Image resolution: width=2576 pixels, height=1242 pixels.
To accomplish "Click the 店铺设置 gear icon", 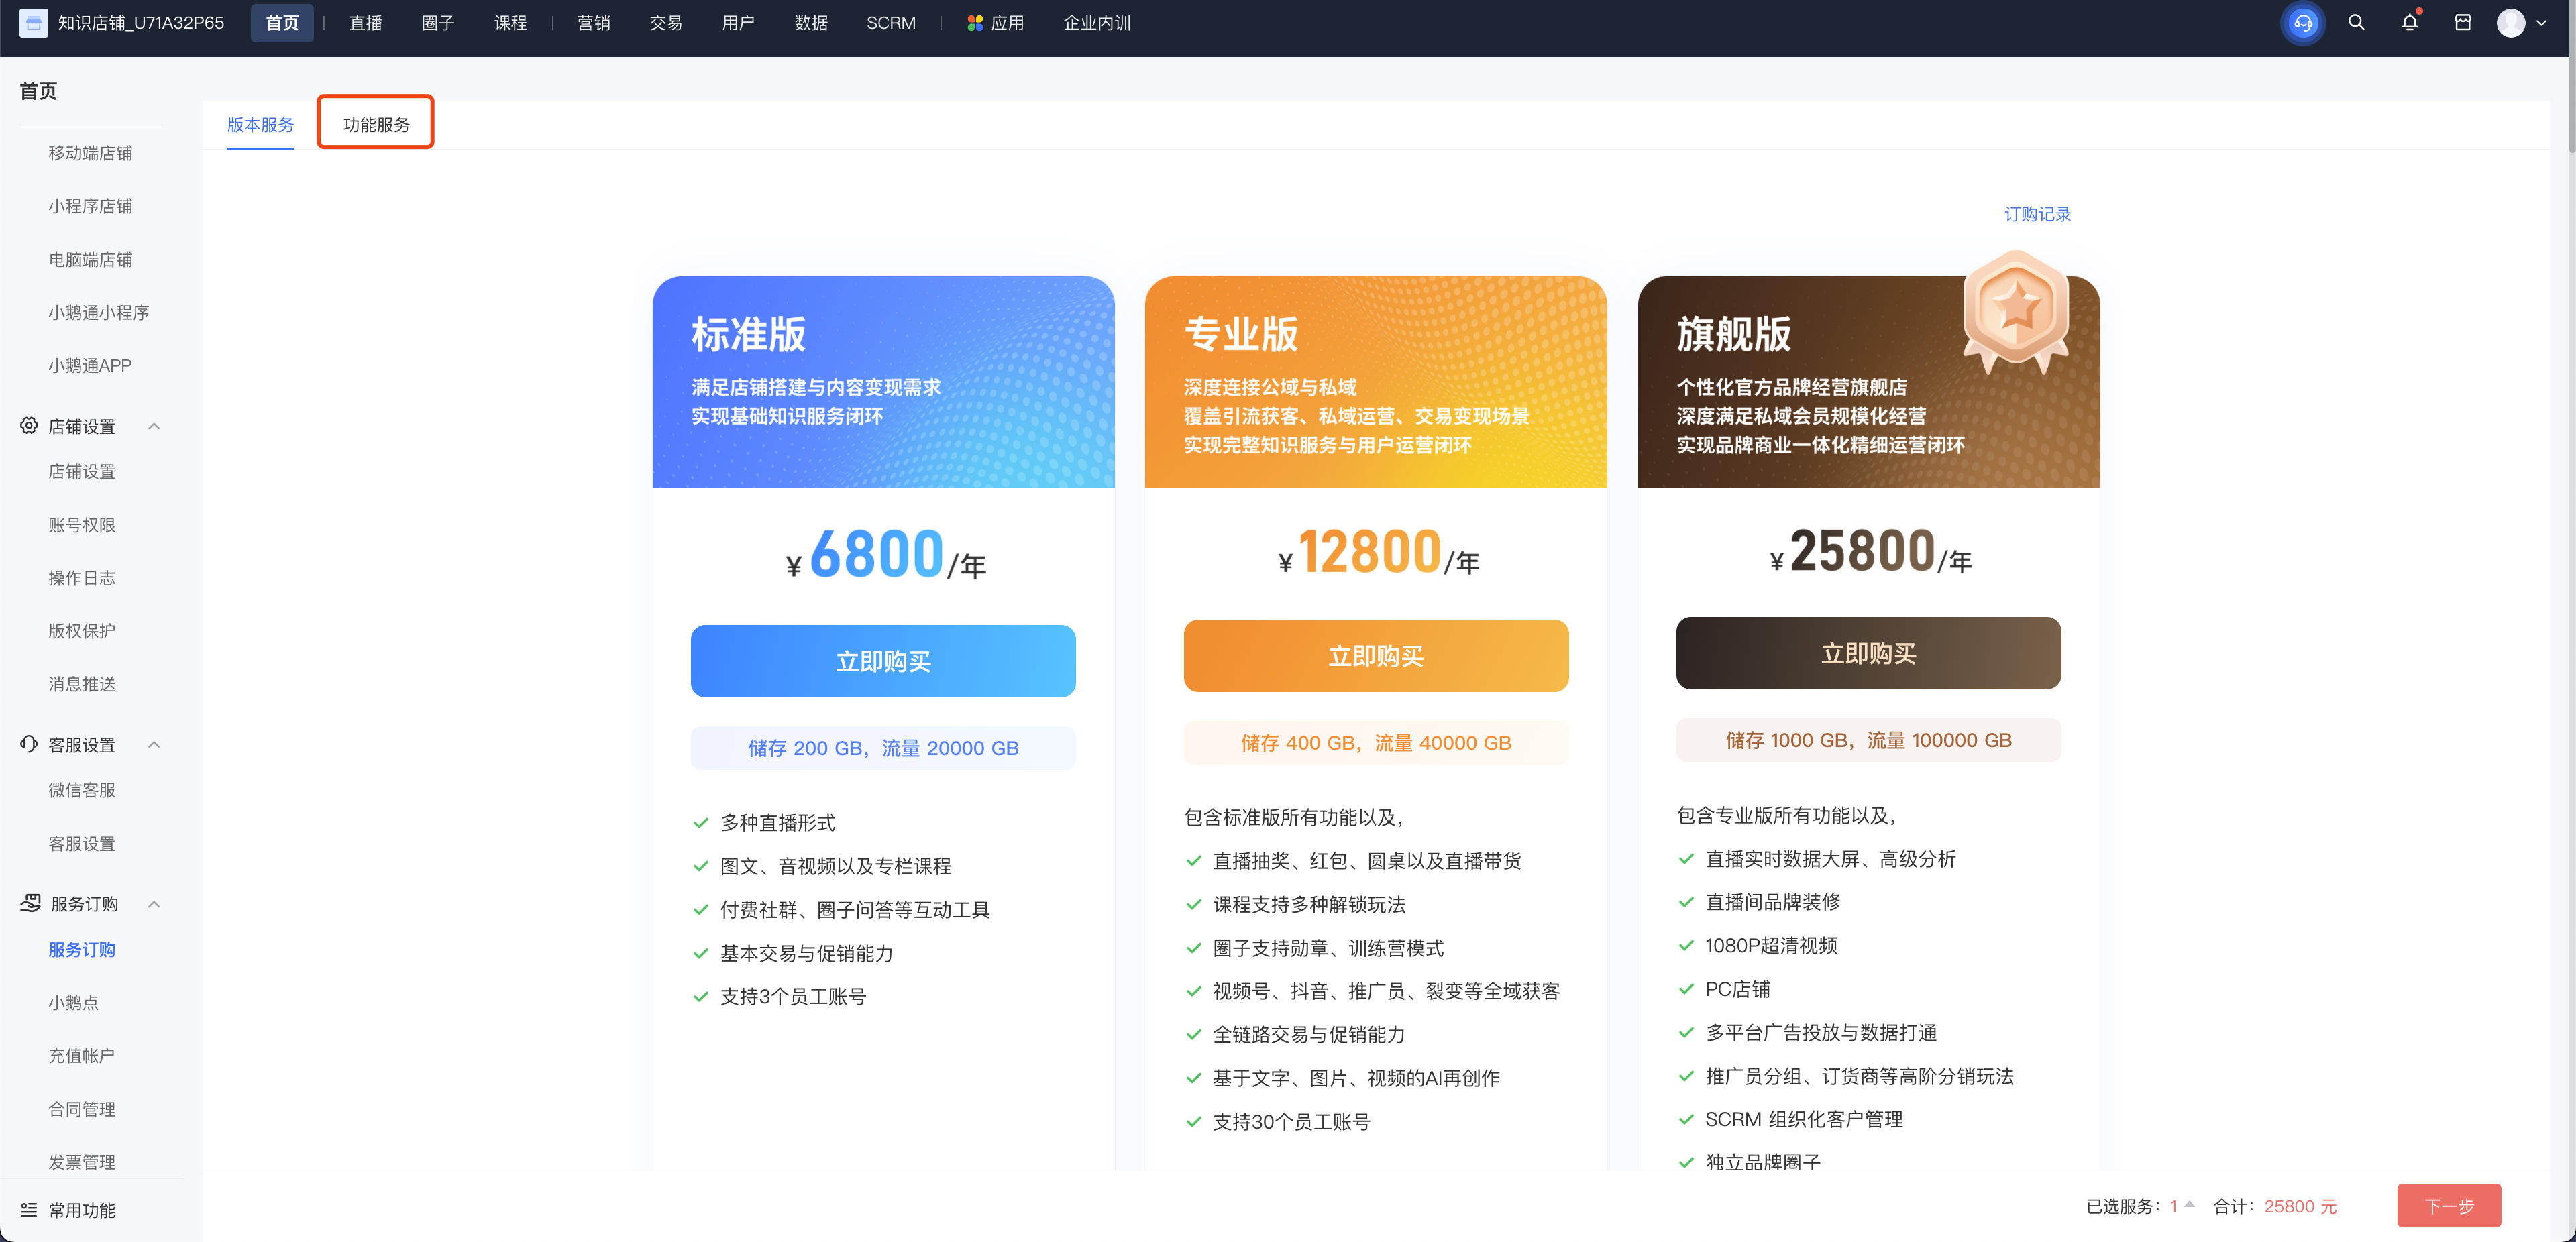I will (28, 426).
